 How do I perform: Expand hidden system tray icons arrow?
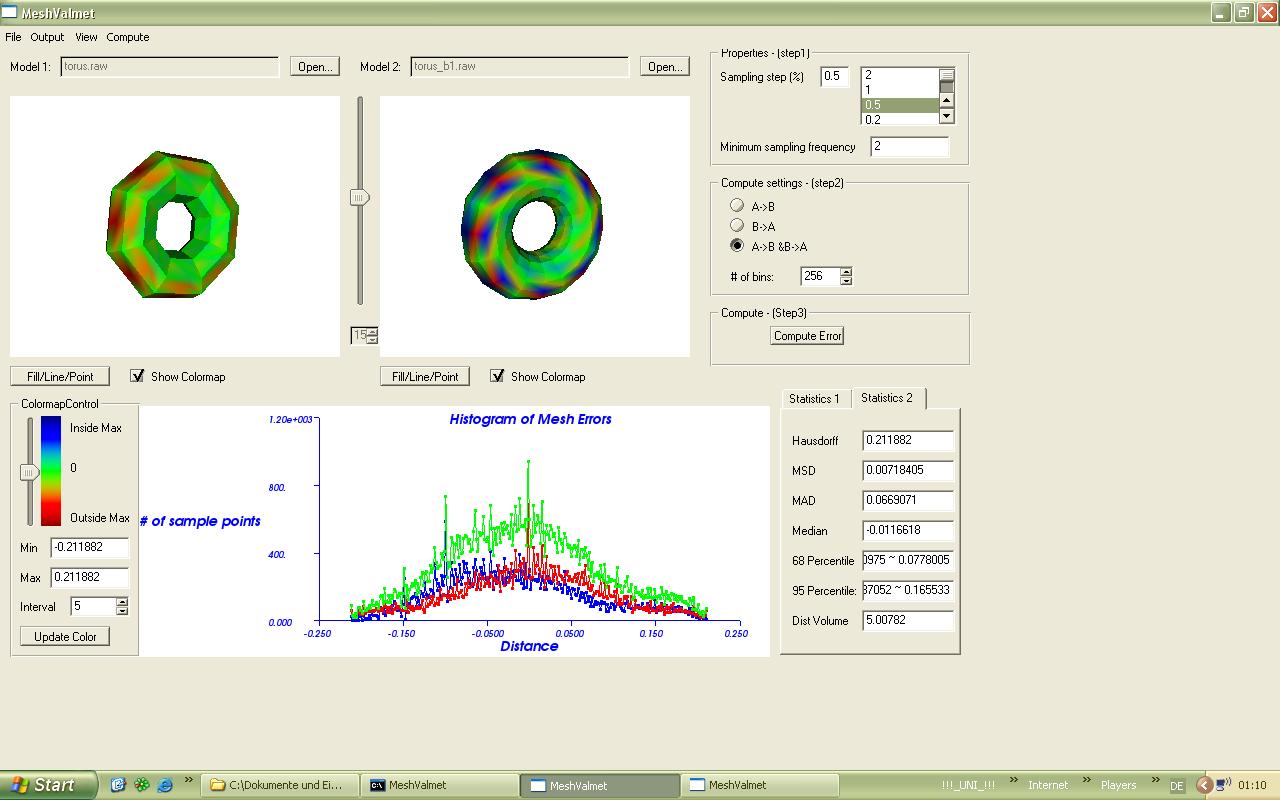1204,785
